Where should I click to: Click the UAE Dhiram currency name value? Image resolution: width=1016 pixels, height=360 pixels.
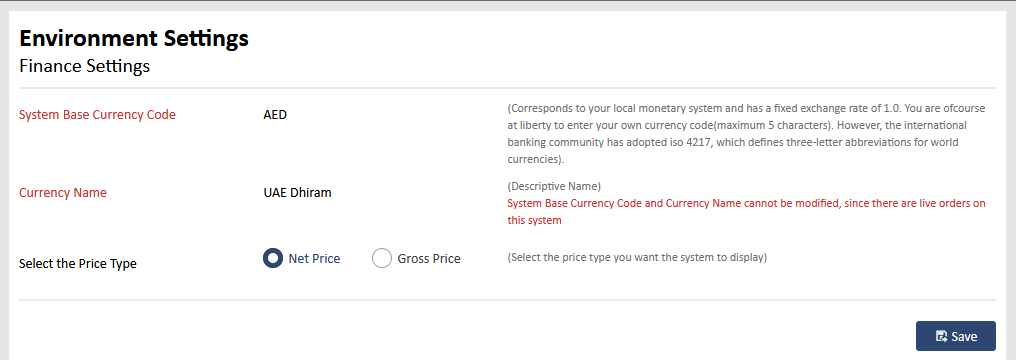297,192
